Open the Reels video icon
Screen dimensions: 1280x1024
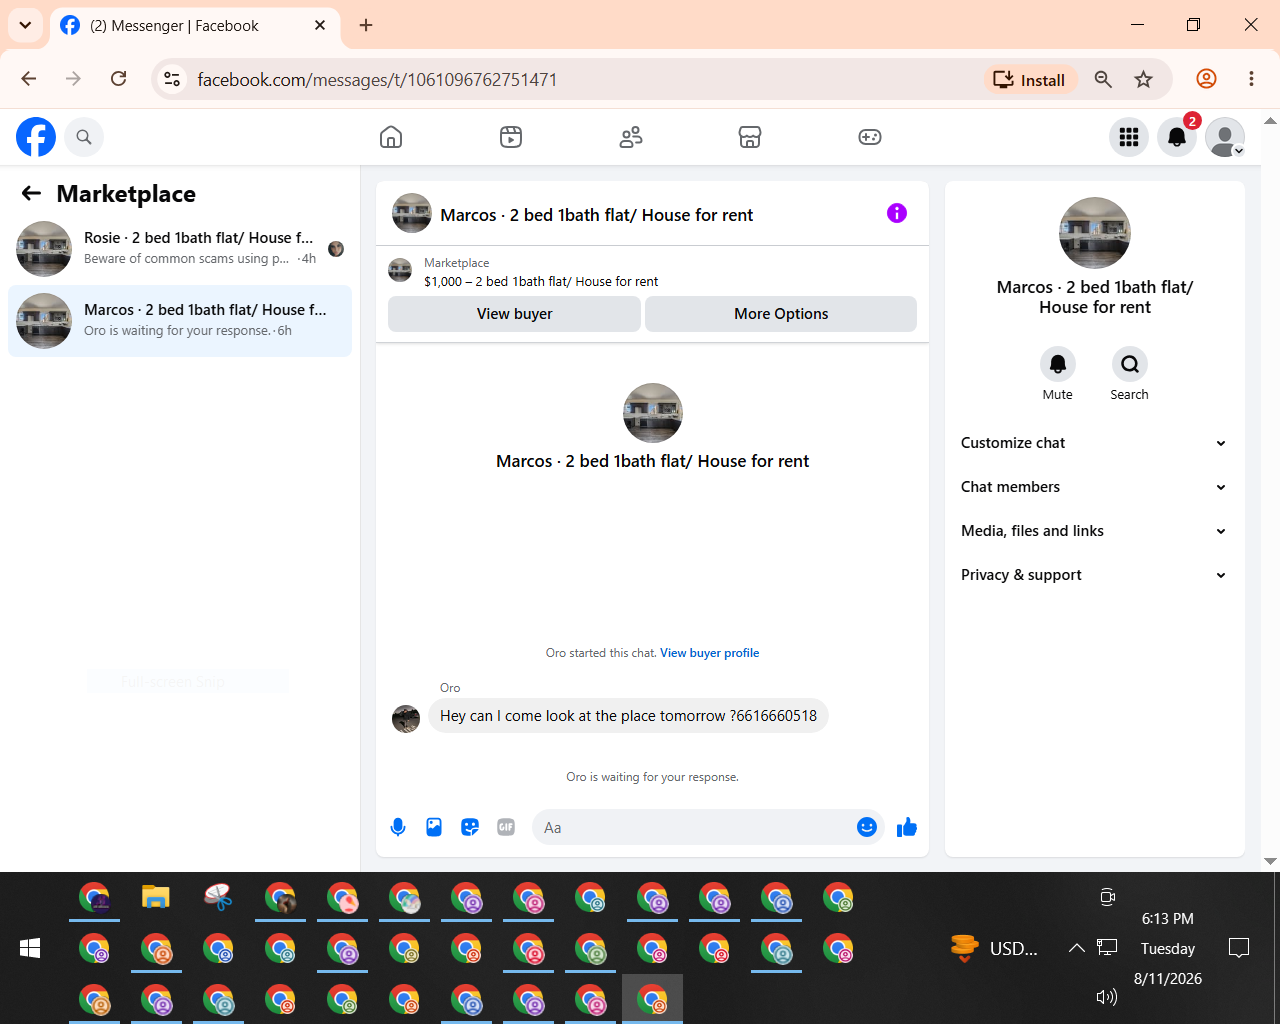tap(511, 137)
